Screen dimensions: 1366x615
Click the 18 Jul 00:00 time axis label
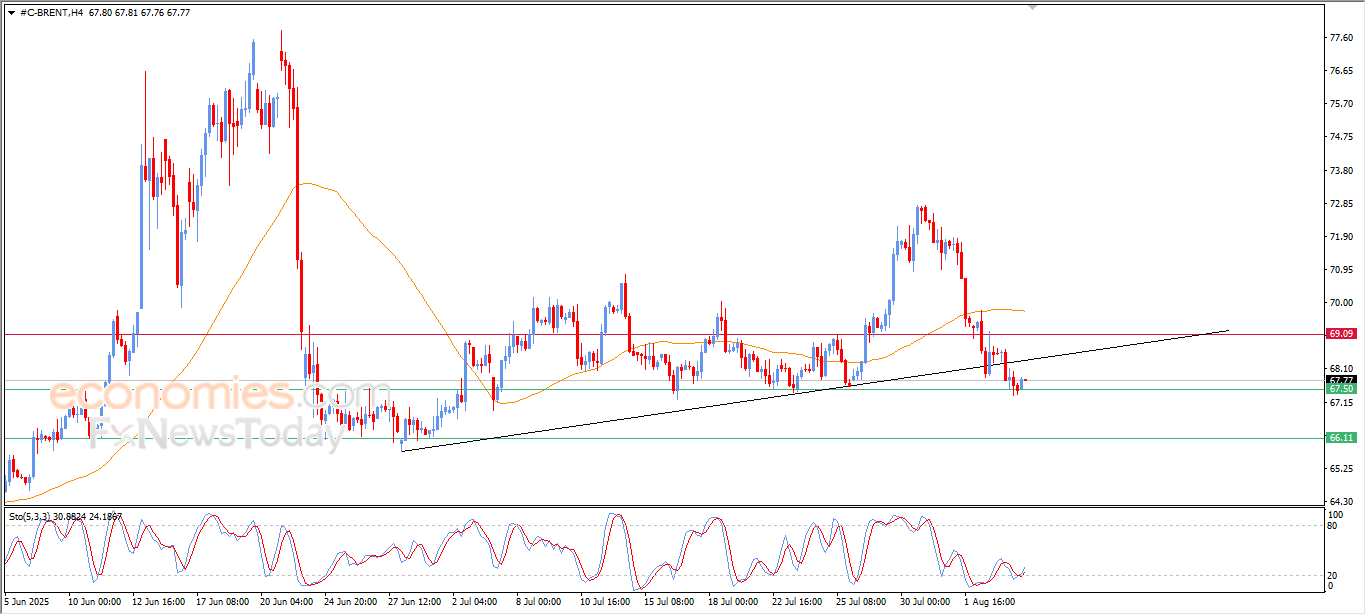(x=733, y=602)
